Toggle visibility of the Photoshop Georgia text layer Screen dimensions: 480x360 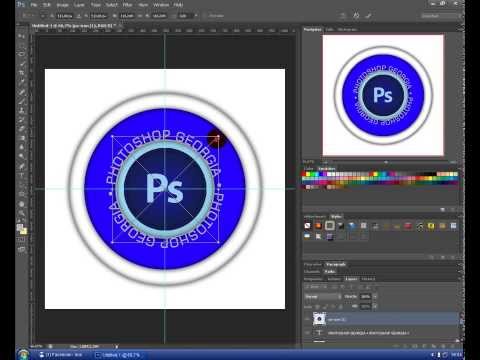(x=308, y=333)
